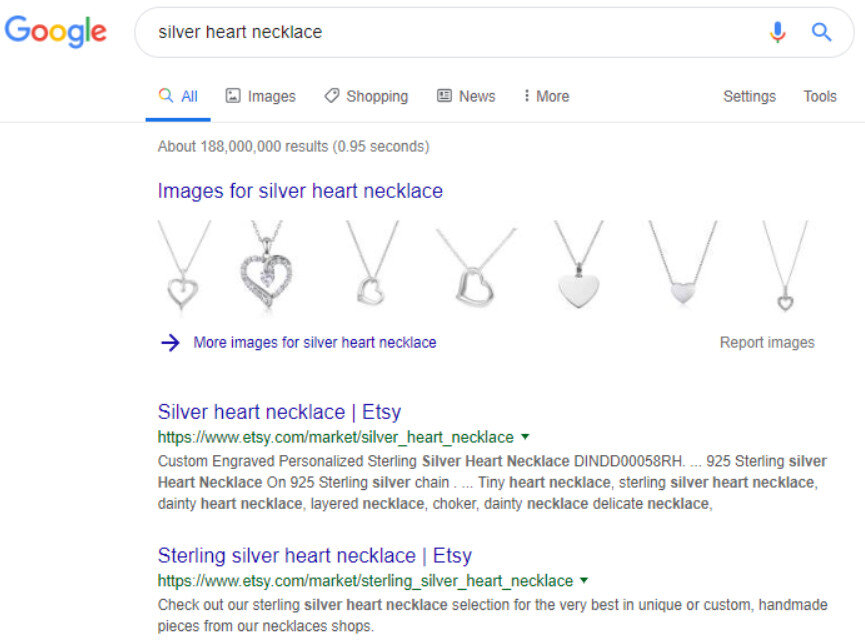Click the News newspaper icon
Image resolution: width=865 pixels, height=643 pixels.
(x=444, y=95)
